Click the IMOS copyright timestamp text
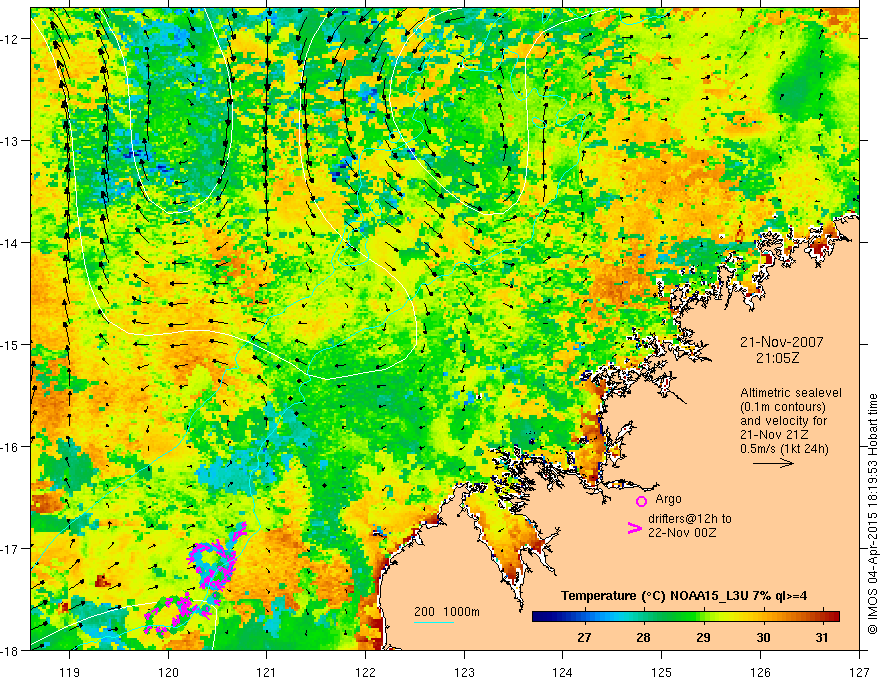Viewport: 880px width, 680px height. click(872, 513)
